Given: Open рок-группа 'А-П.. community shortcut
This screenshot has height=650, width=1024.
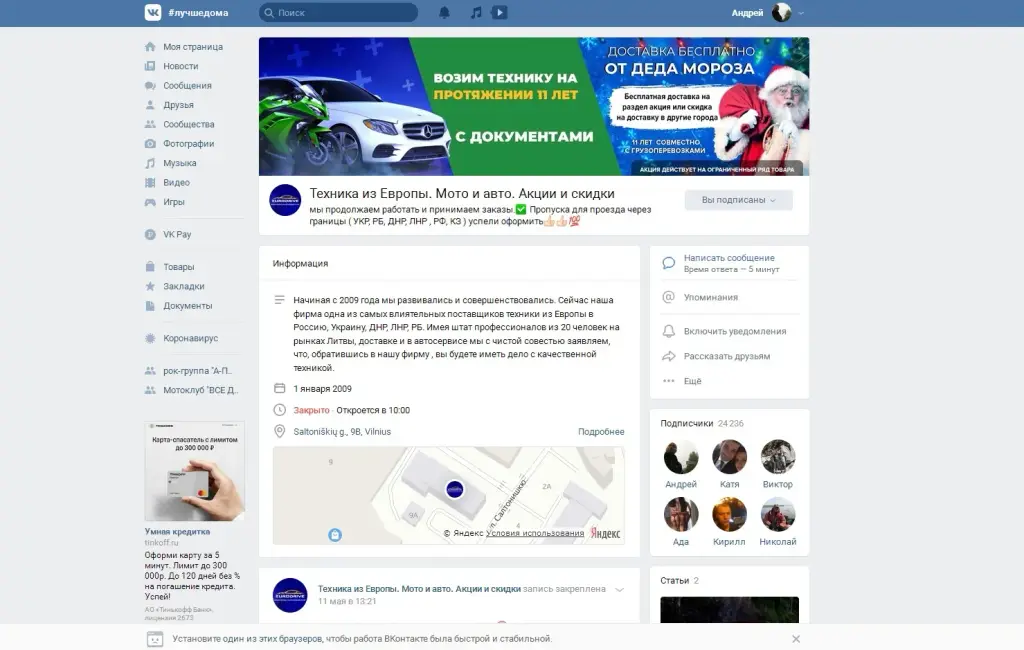Looking at the screenshot, I should [197, 370].
